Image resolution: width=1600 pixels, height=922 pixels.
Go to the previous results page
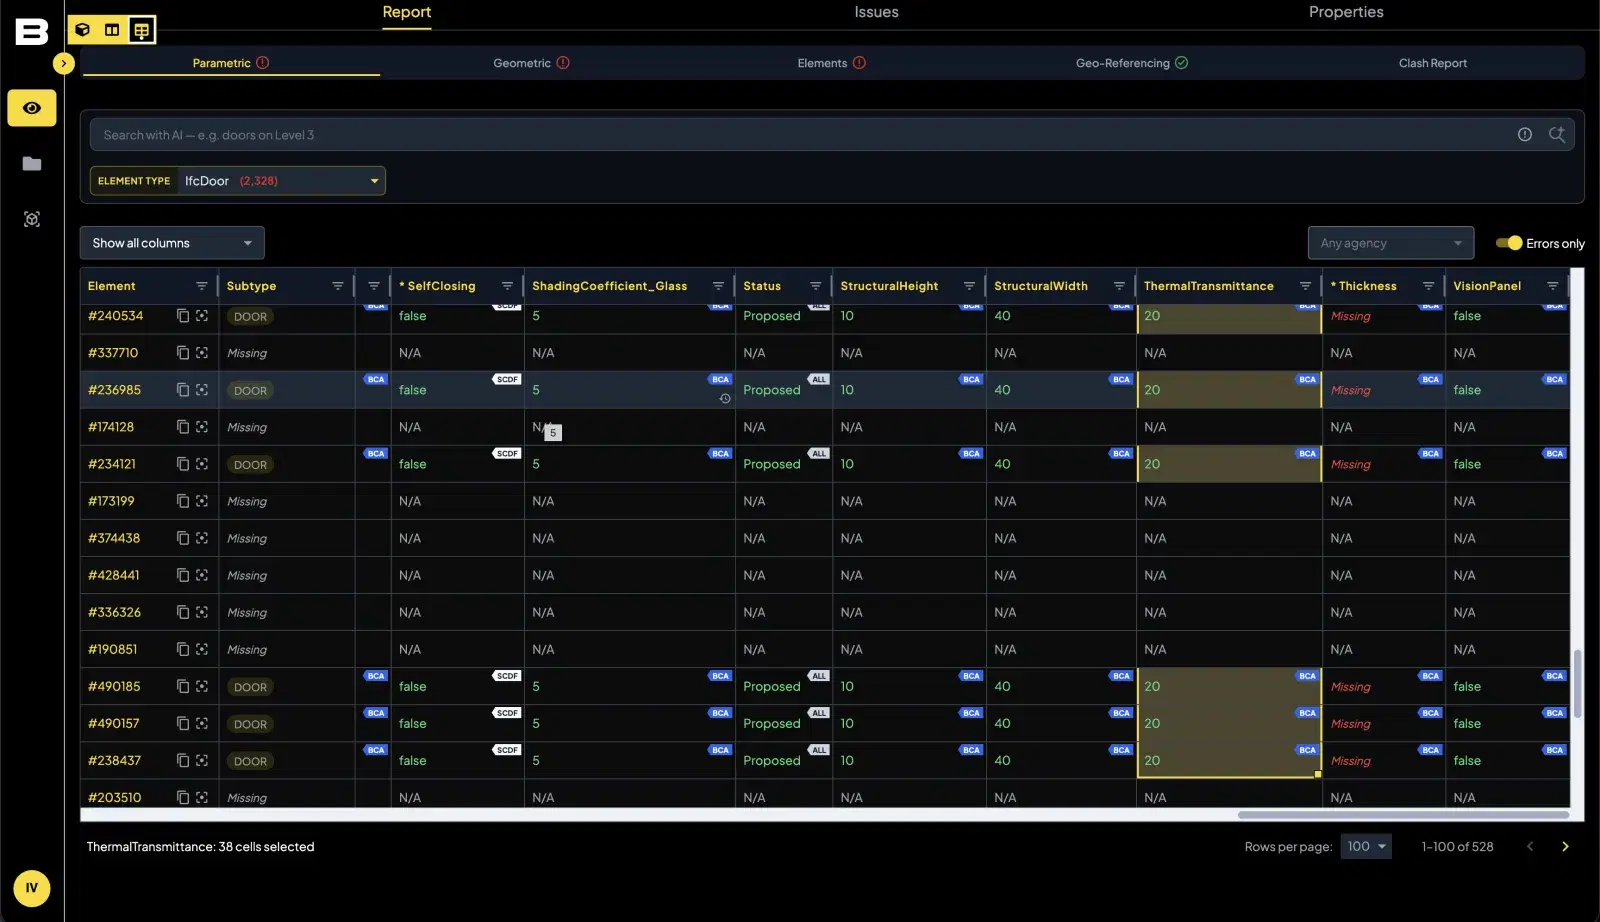1530,846
